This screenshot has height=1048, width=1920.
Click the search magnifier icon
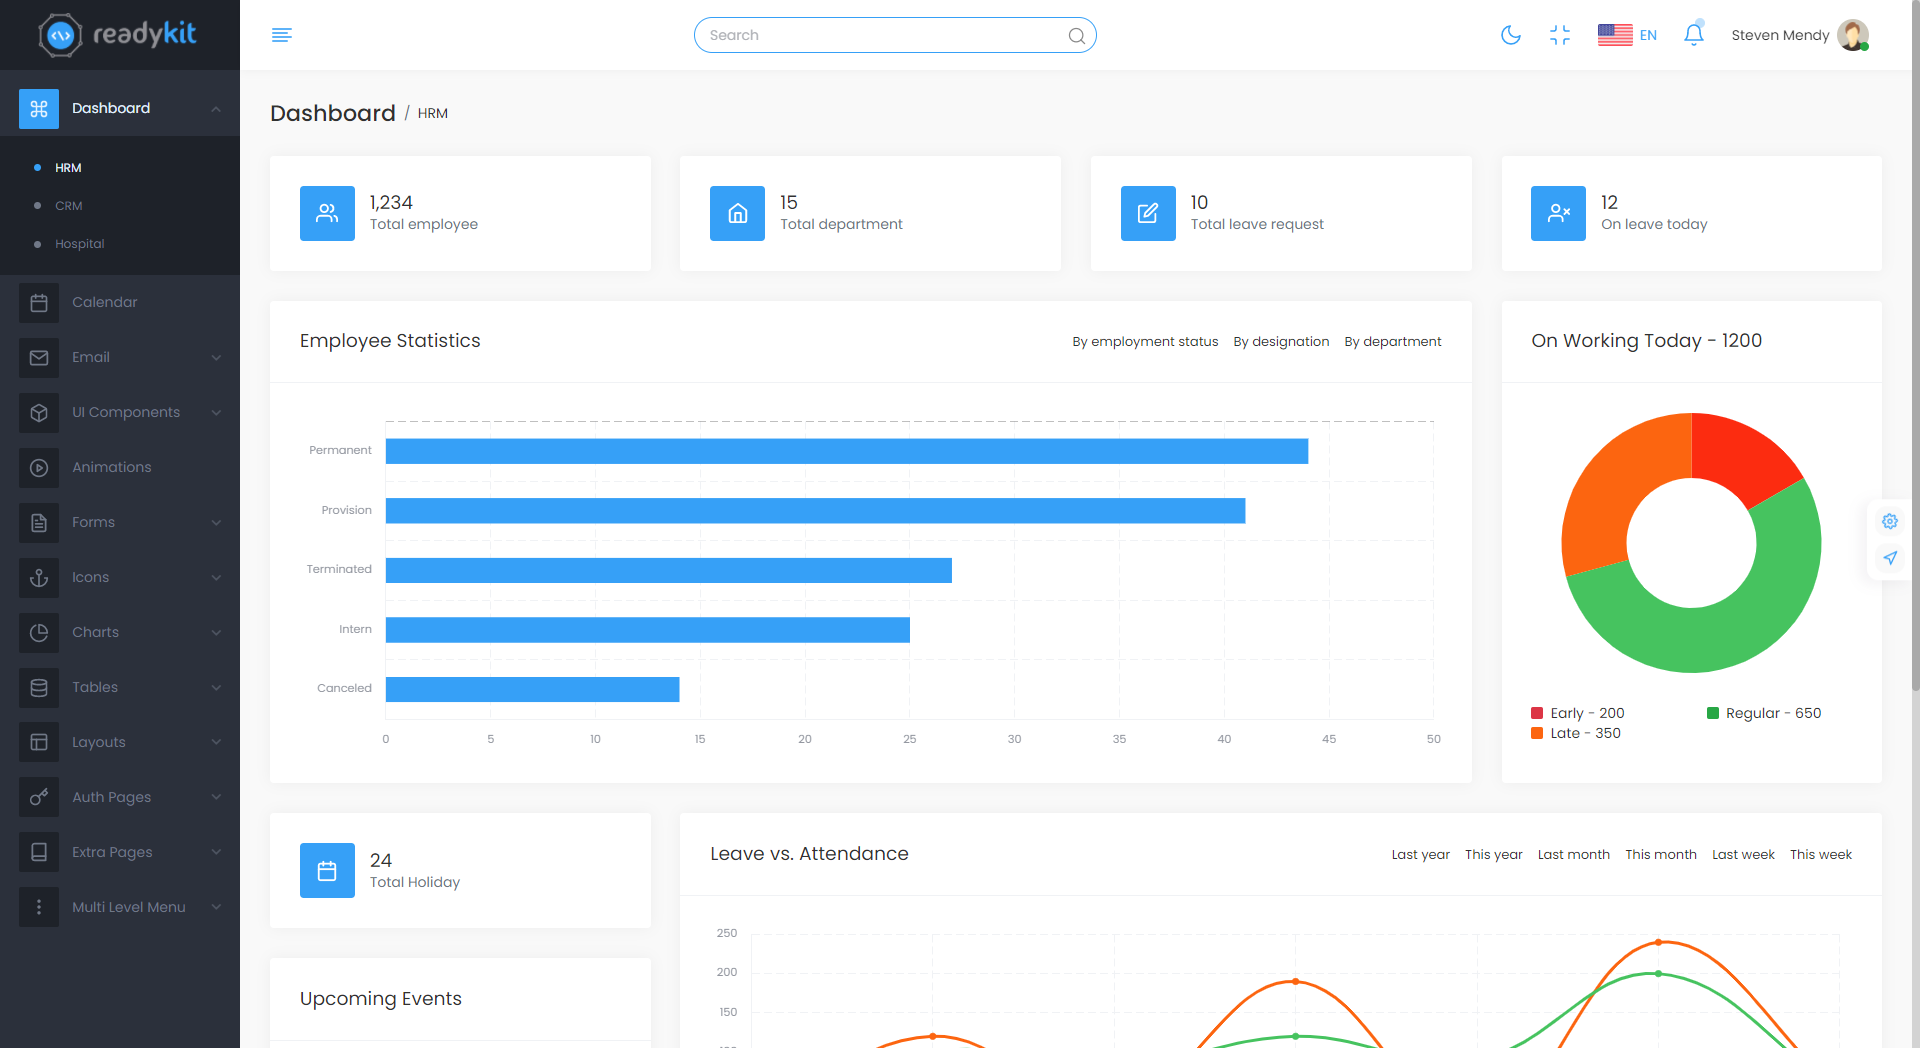[1076, 36]
